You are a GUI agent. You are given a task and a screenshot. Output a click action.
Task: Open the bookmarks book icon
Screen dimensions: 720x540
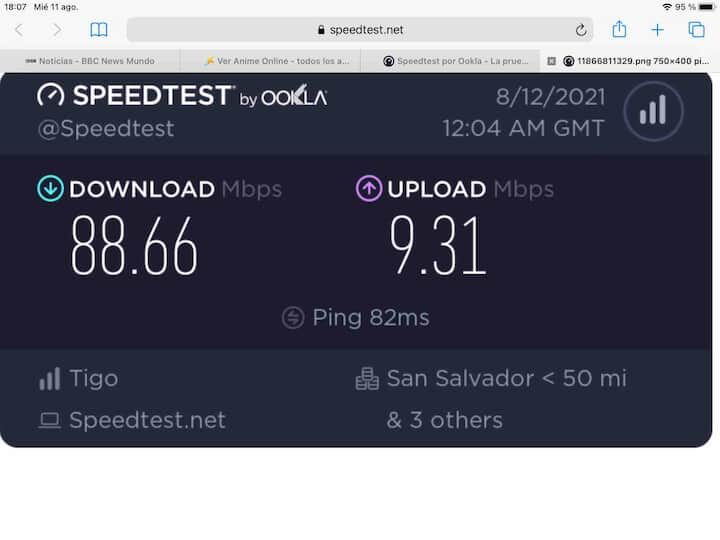(99, 30)
